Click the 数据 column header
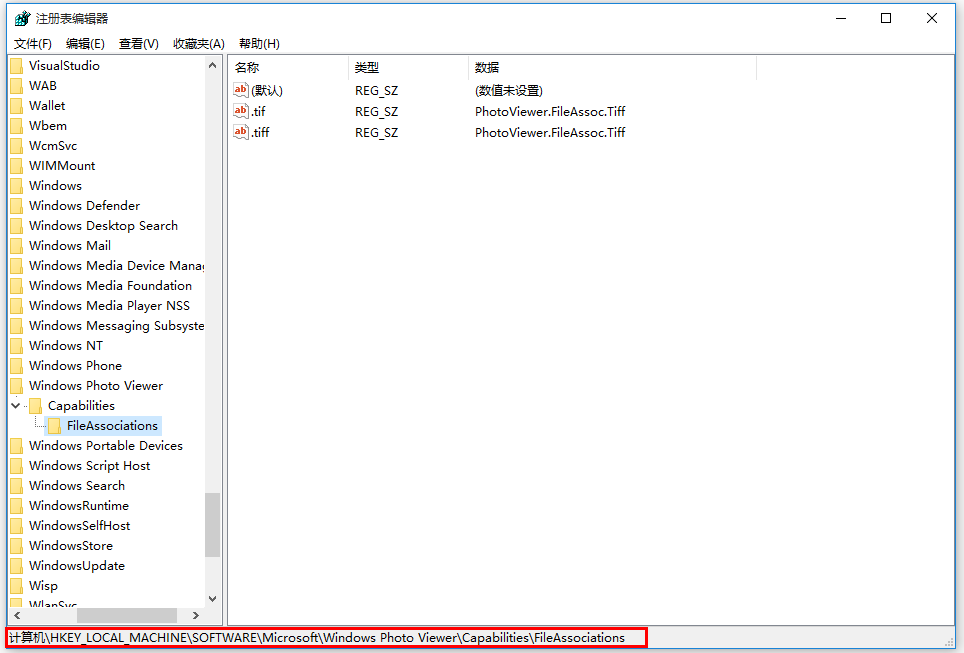The height and width of the screenshot is (653, 964). pos(486,67)
